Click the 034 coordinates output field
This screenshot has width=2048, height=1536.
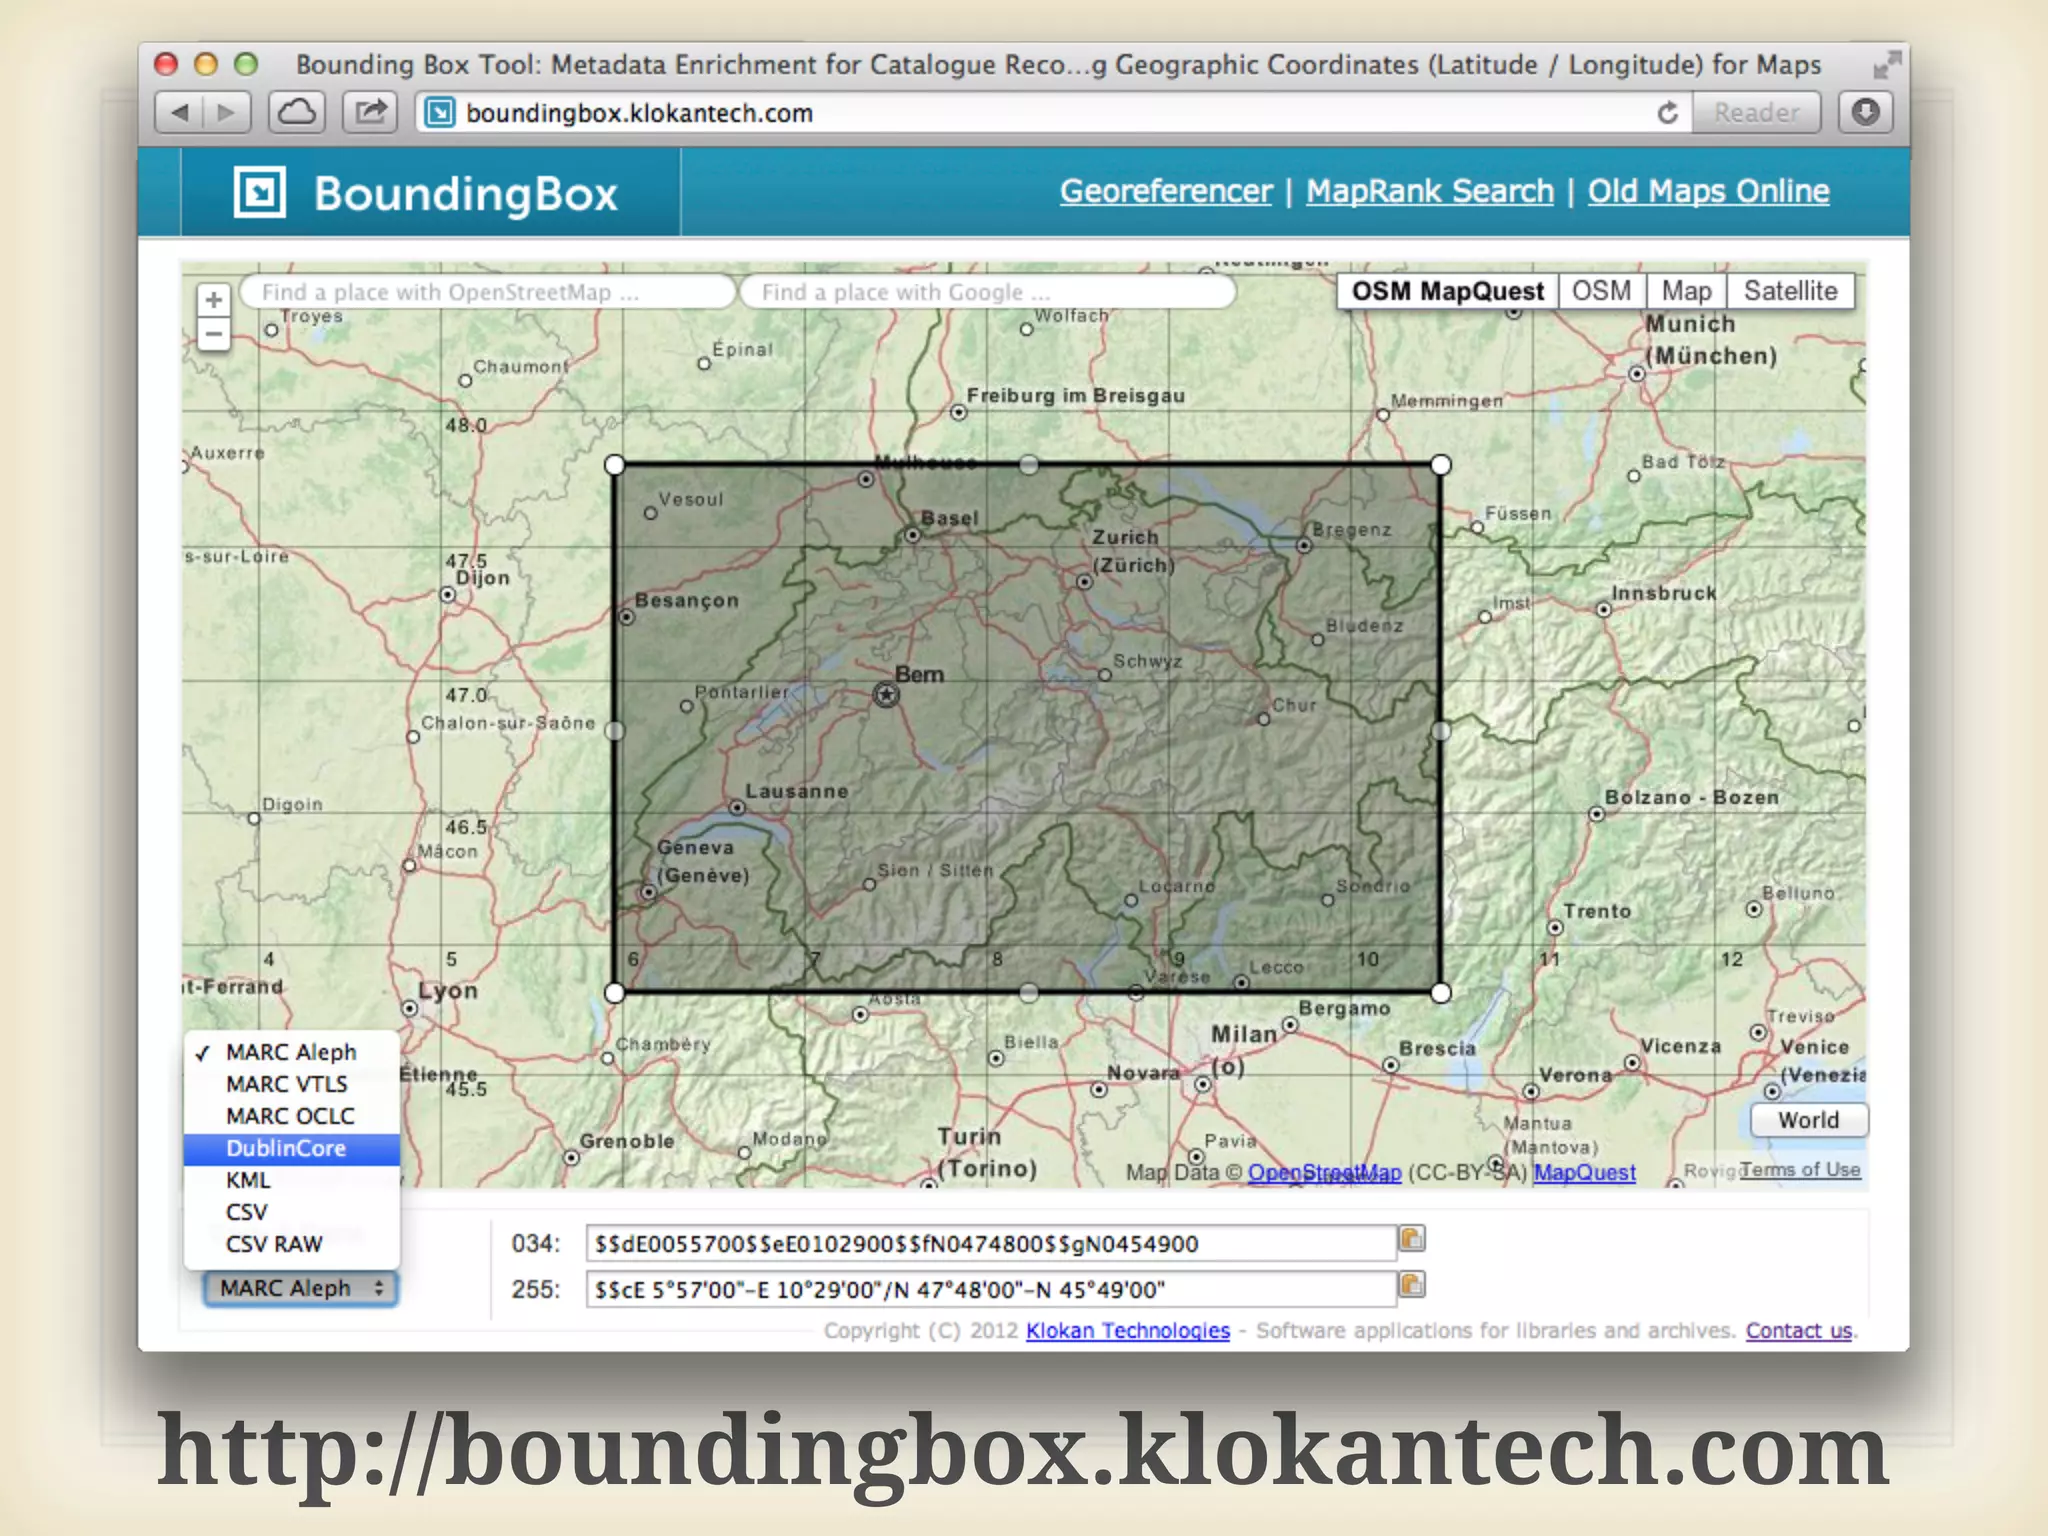point(991,1243)
